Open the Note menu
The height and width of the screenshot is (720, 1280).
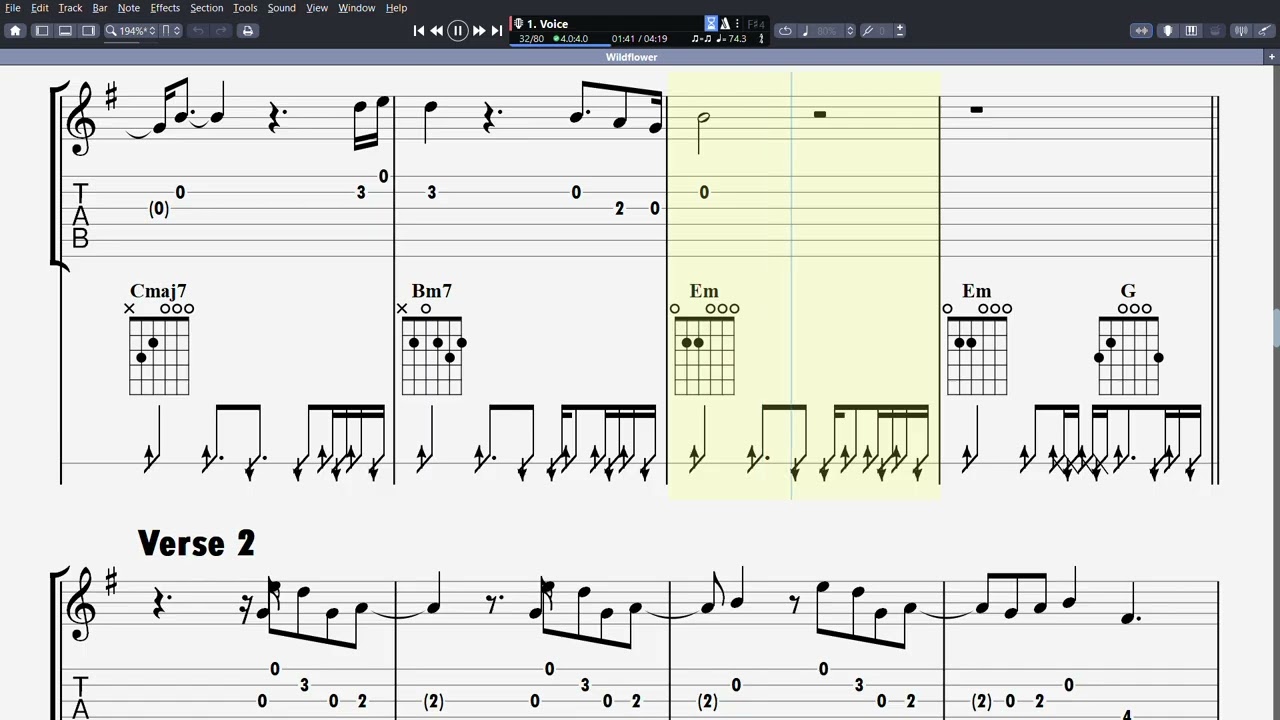pyautogui.click(x=129, y=8)
